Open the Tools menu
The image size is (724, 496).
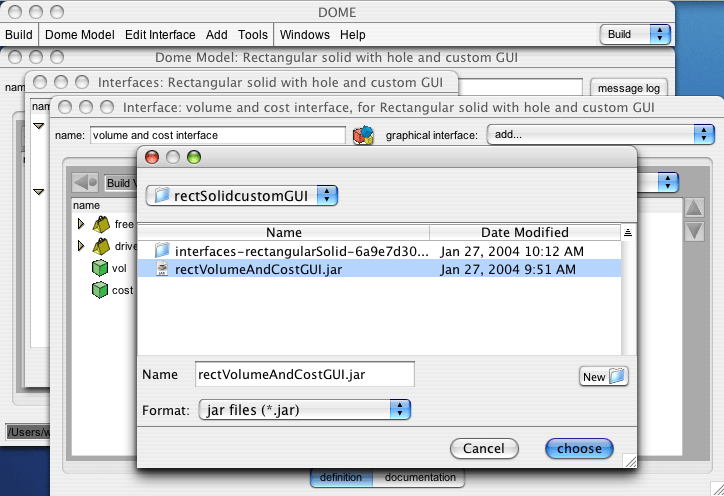coord(253,35)
